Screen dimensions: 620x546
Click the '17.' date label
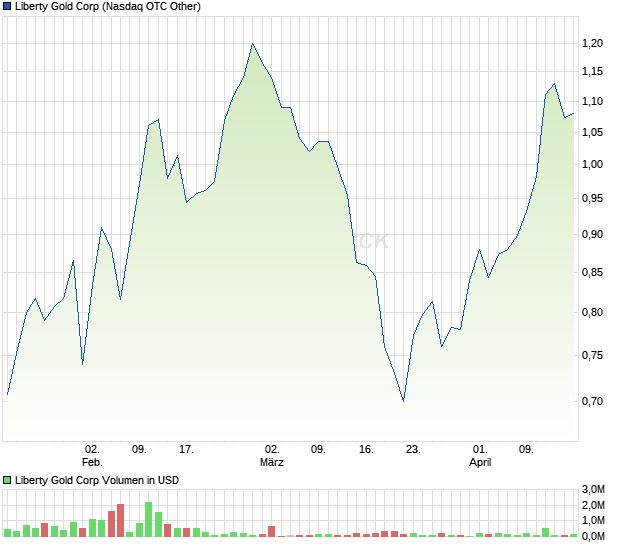pyautogui.click(x=186, y=449)
